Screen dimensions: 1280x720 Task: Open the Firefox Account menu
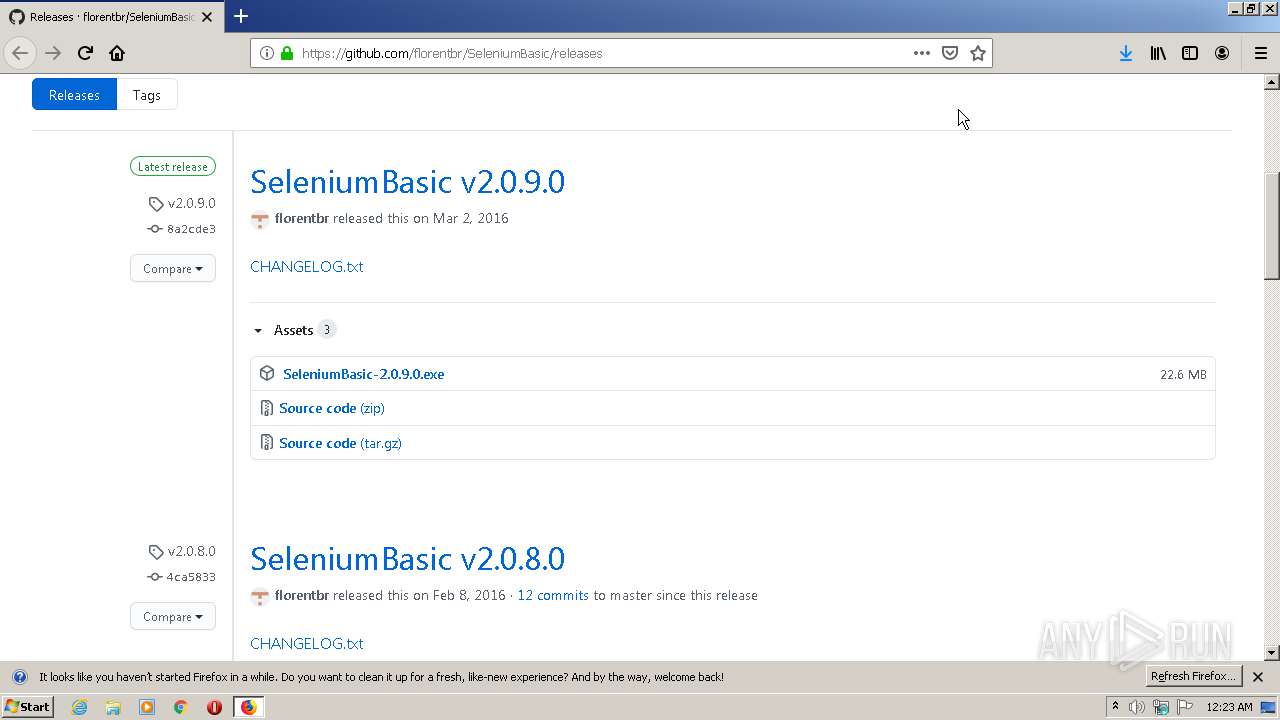[1222, 53]
